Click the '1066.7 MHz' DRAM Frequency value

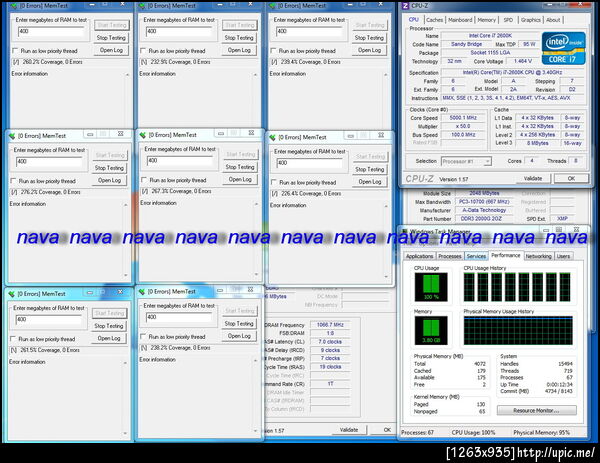[330, 325]
